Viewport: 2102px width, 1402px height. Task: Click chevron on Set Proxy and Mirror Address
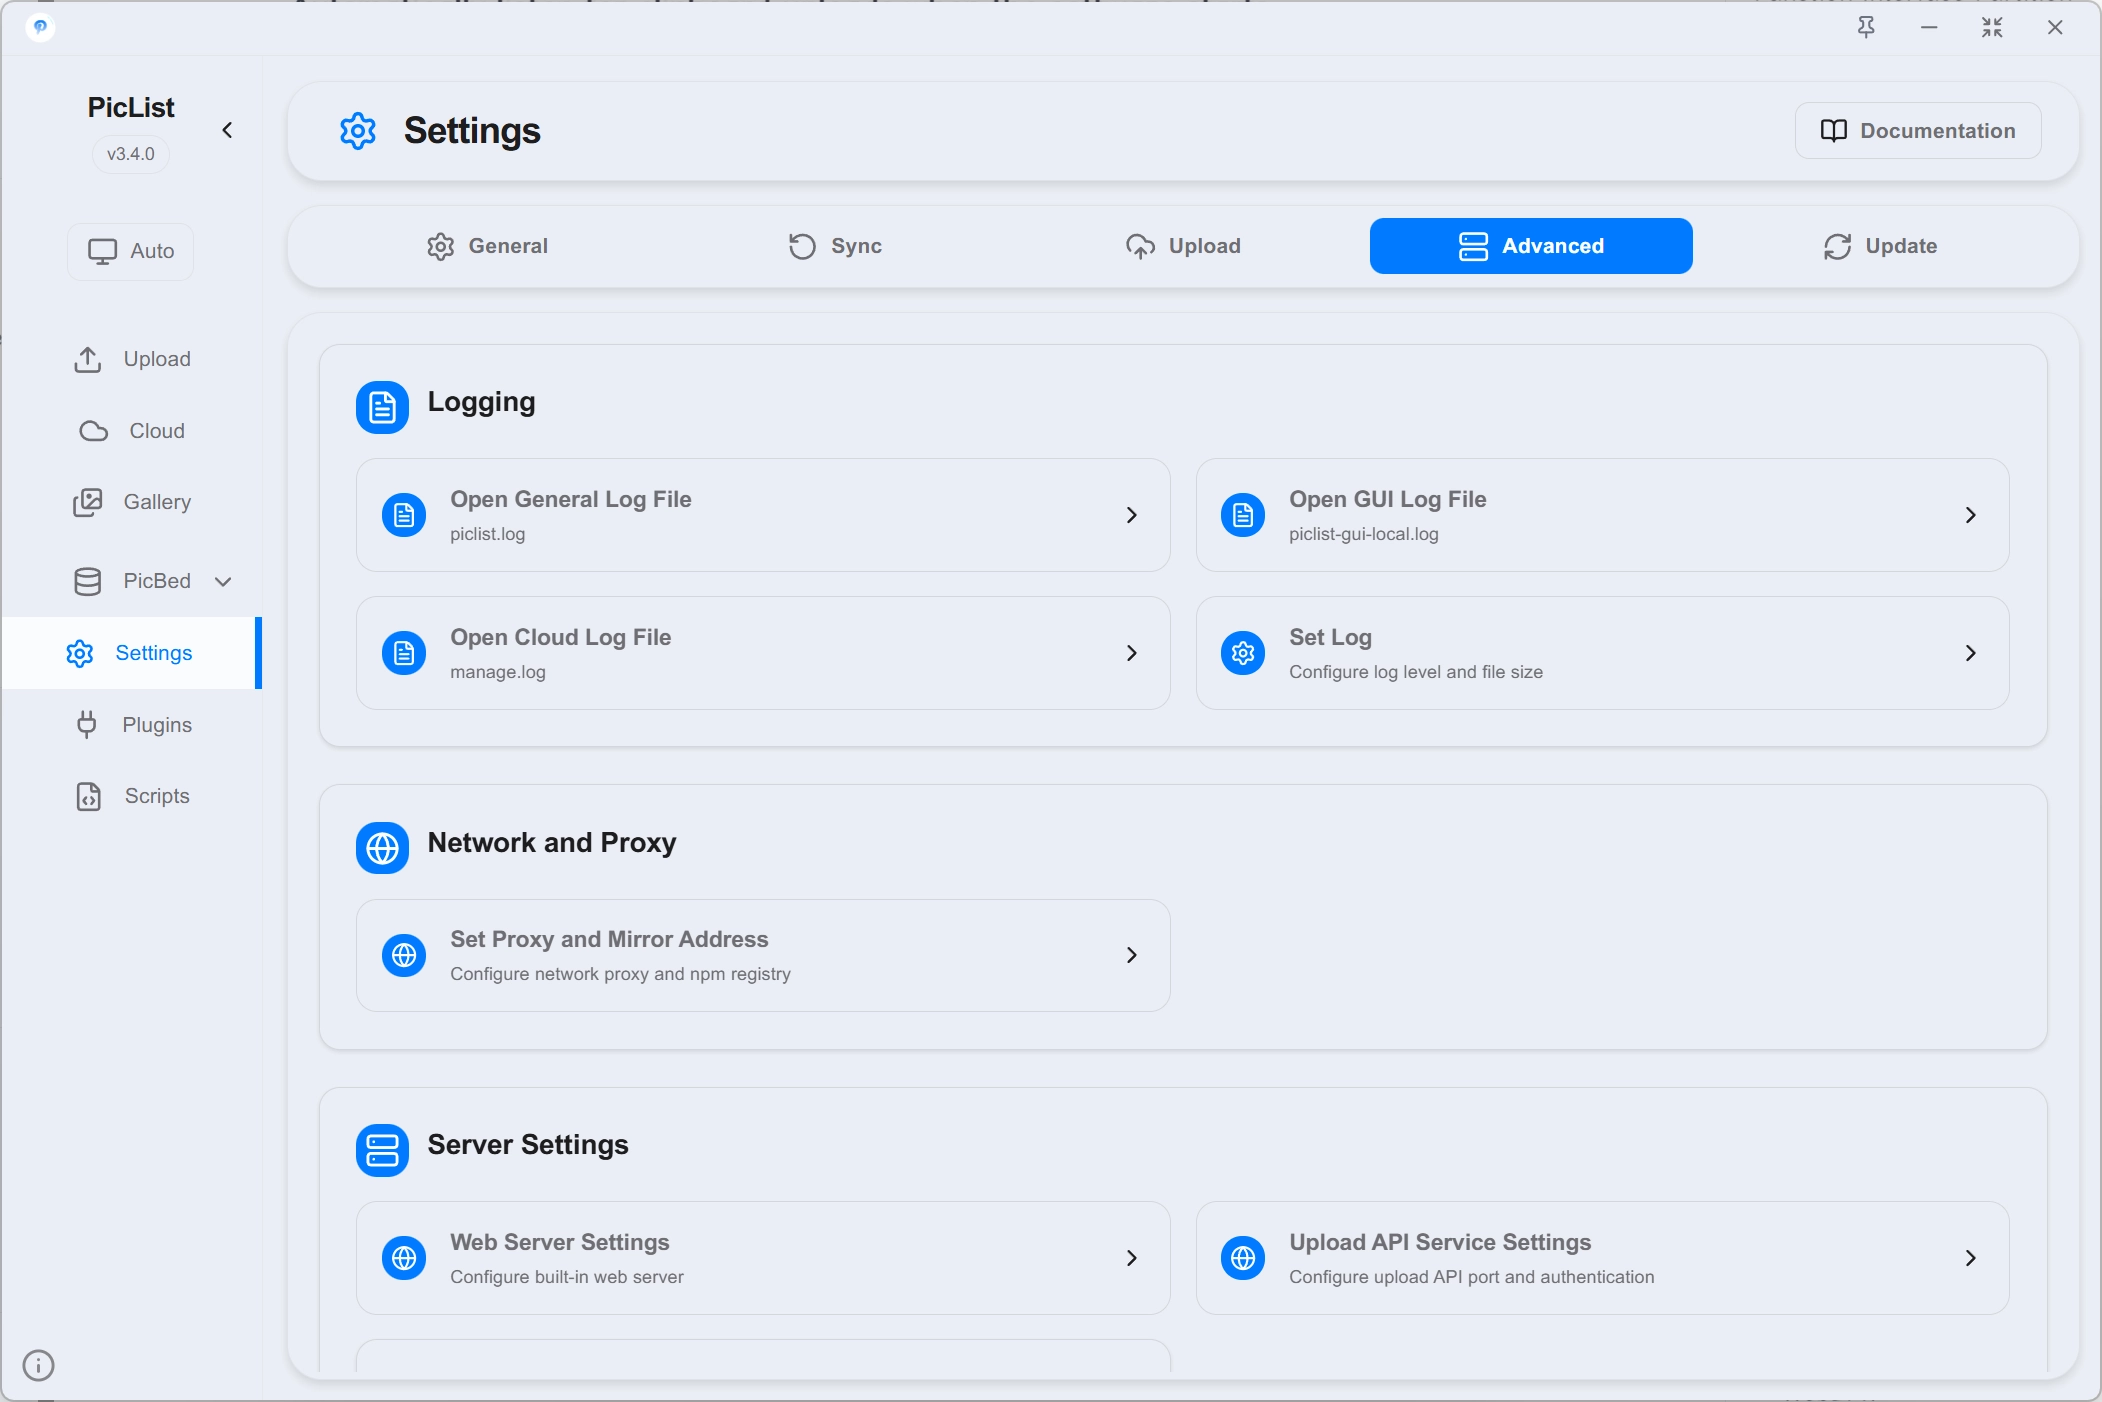pos(1131,955)
